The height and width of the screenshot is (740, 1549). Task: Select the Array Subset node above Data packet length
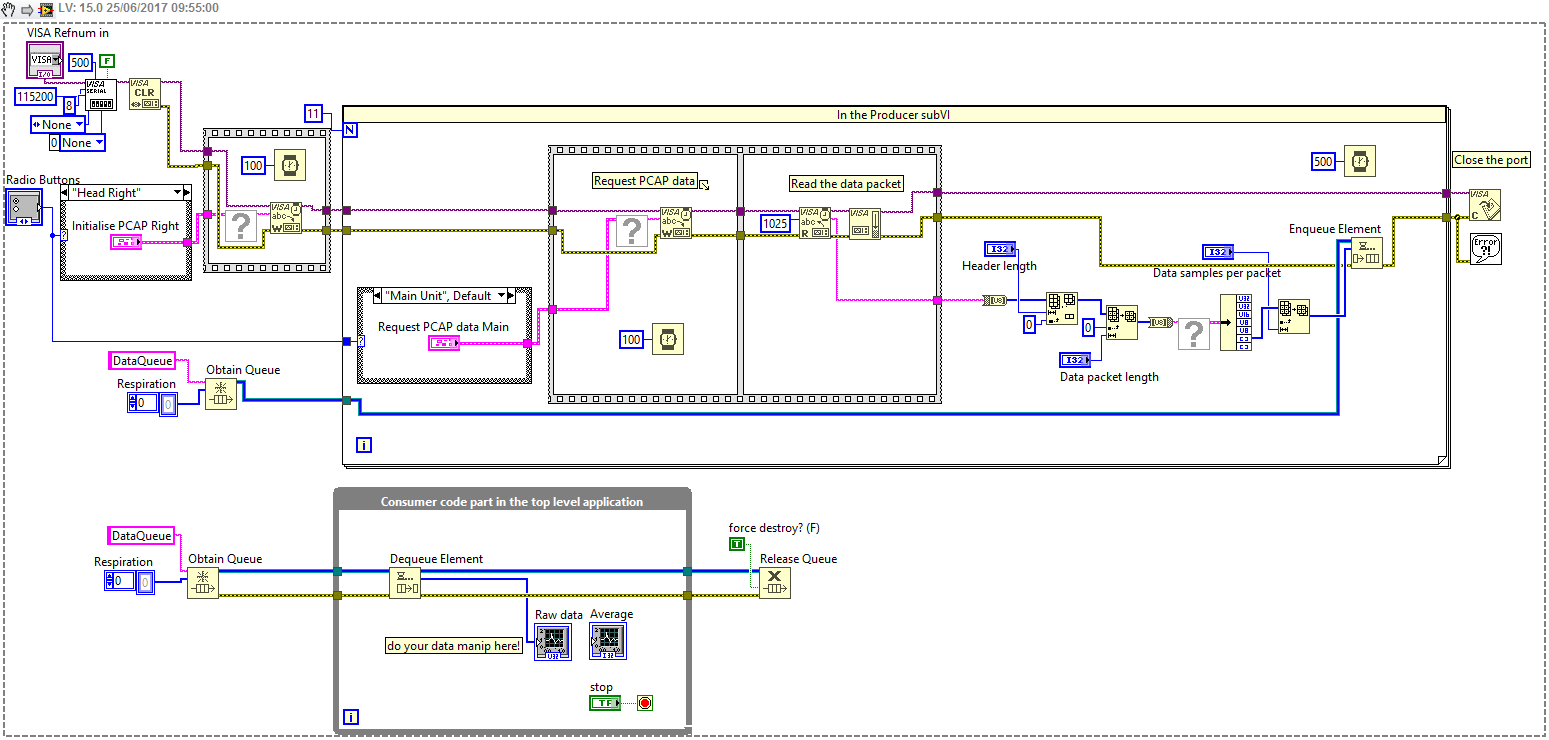tap(1121, 323)
